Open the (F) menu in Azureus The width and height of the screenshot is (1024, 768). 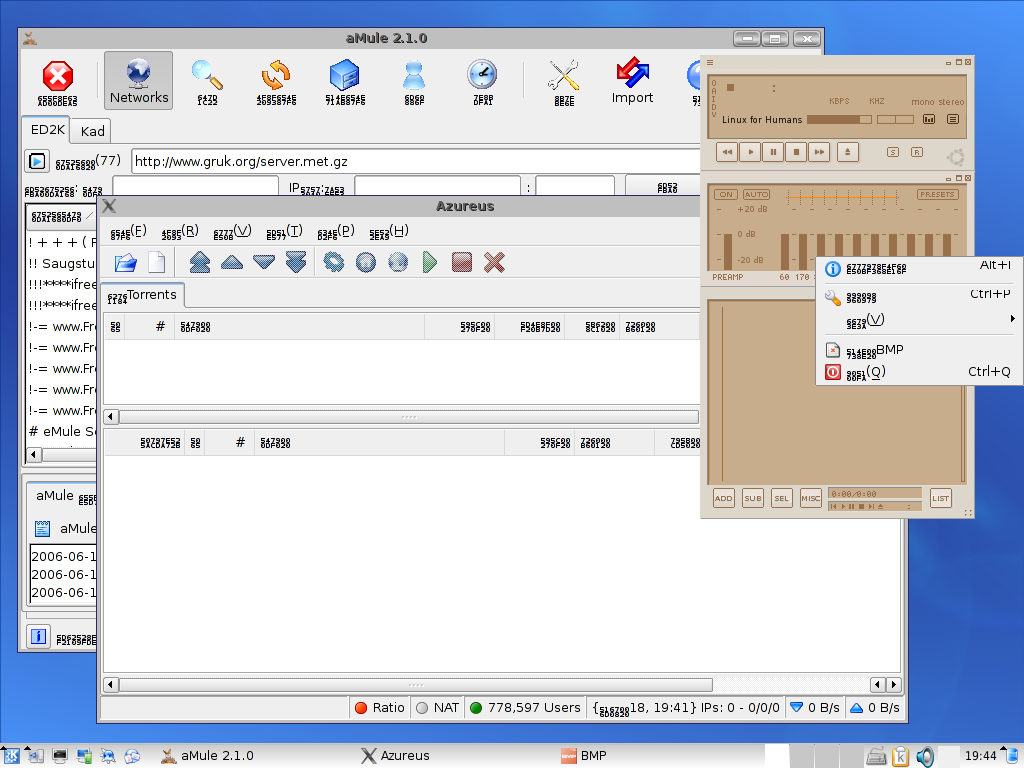(x=128, y=231)
